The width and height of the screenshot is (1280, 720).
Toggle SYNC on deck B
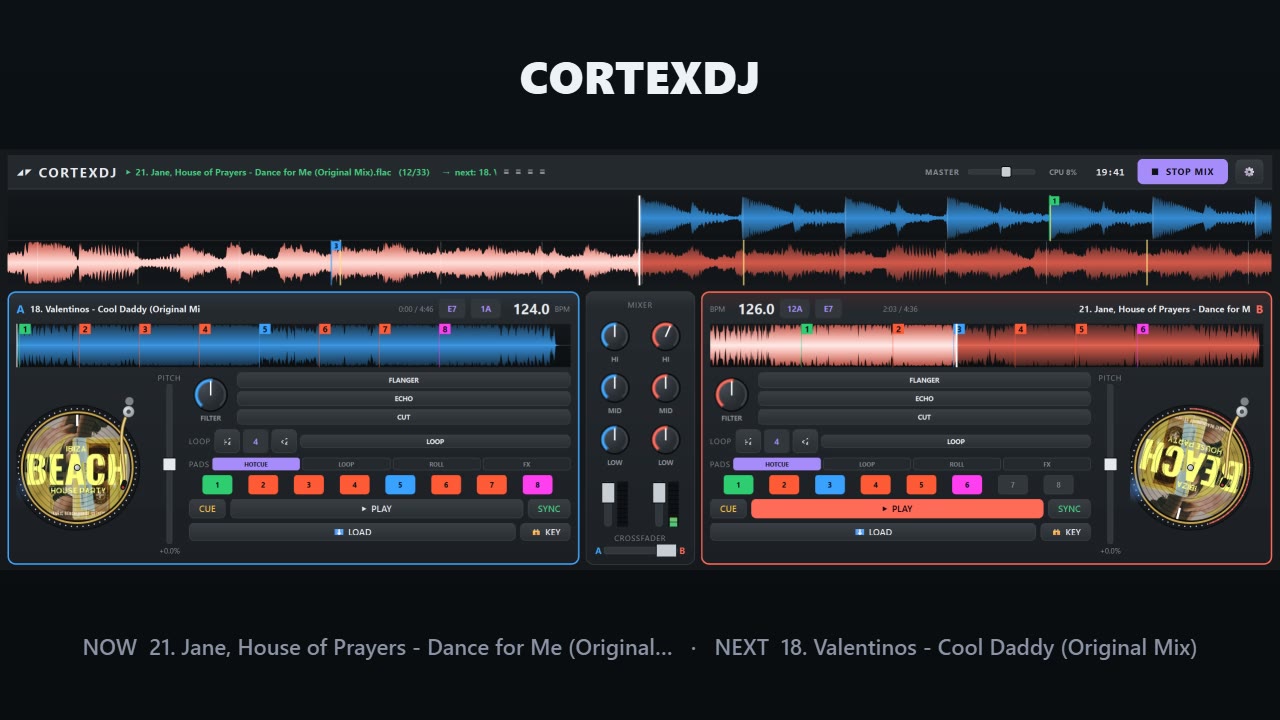(x=1070, y=509)
